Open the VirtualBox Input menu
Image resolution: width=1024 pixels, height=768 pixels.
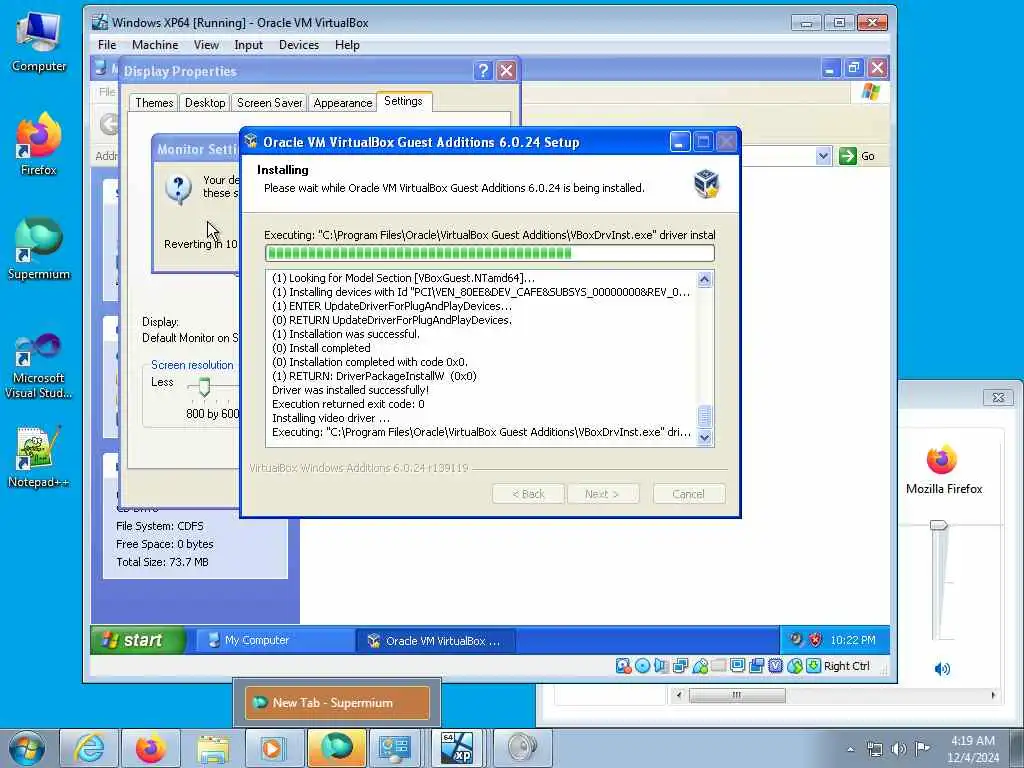pos(248,45)
